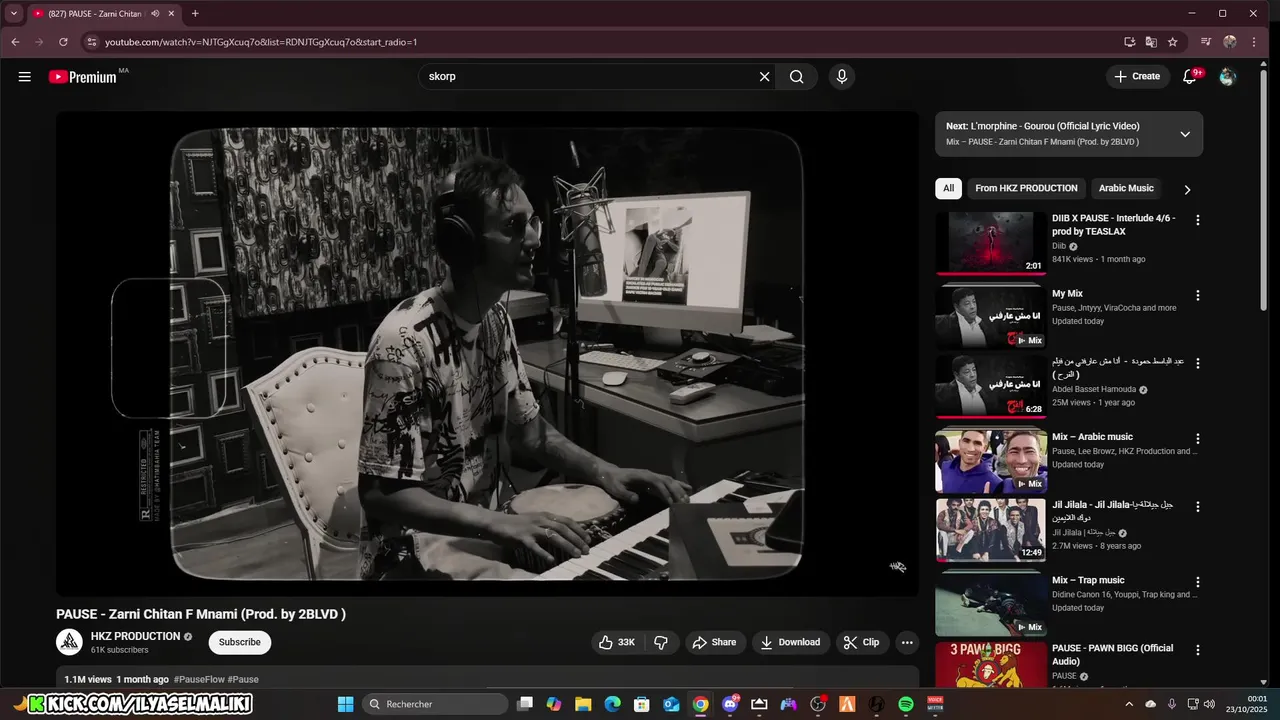This screenshot has width=1280, height=720.
Task: Open options menu for Jil Jilala video
Action: [x=1198, y=507]
